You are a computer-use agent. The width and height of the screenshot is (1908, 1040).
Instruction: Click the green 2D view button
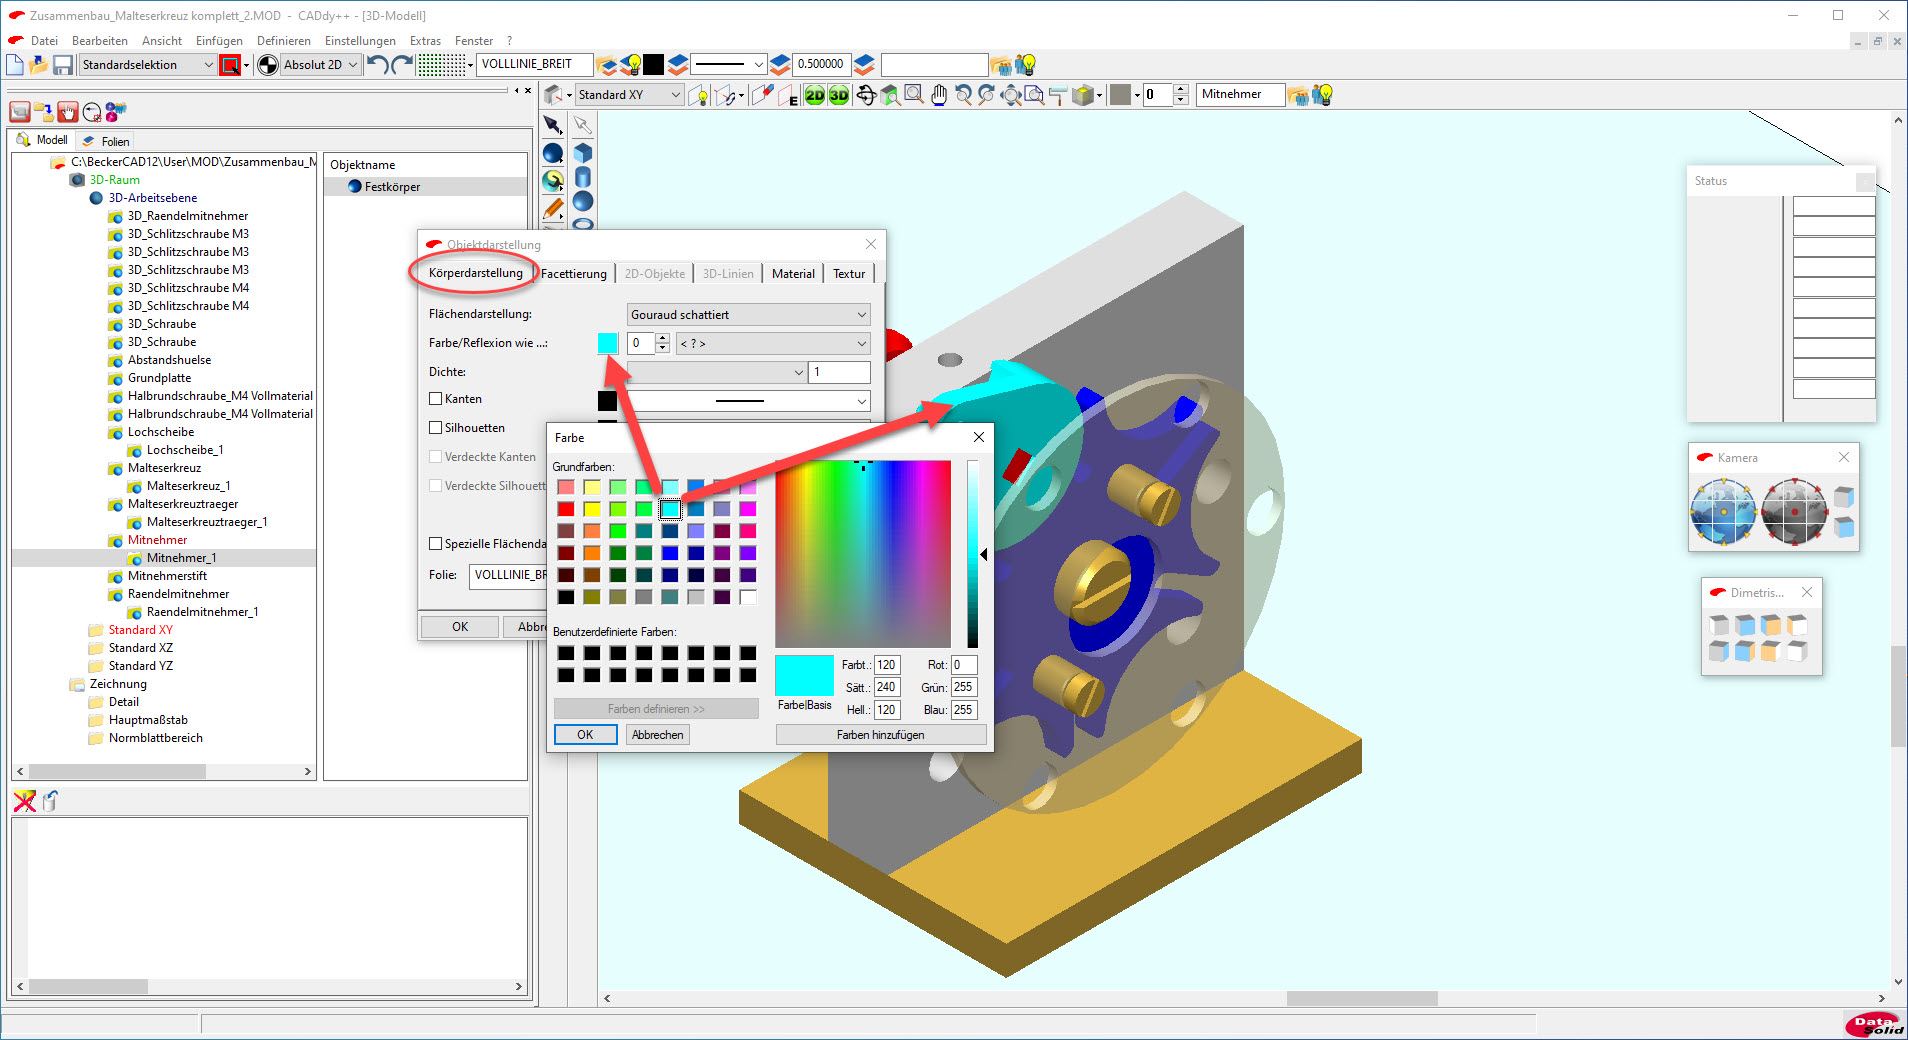point(815,95)
